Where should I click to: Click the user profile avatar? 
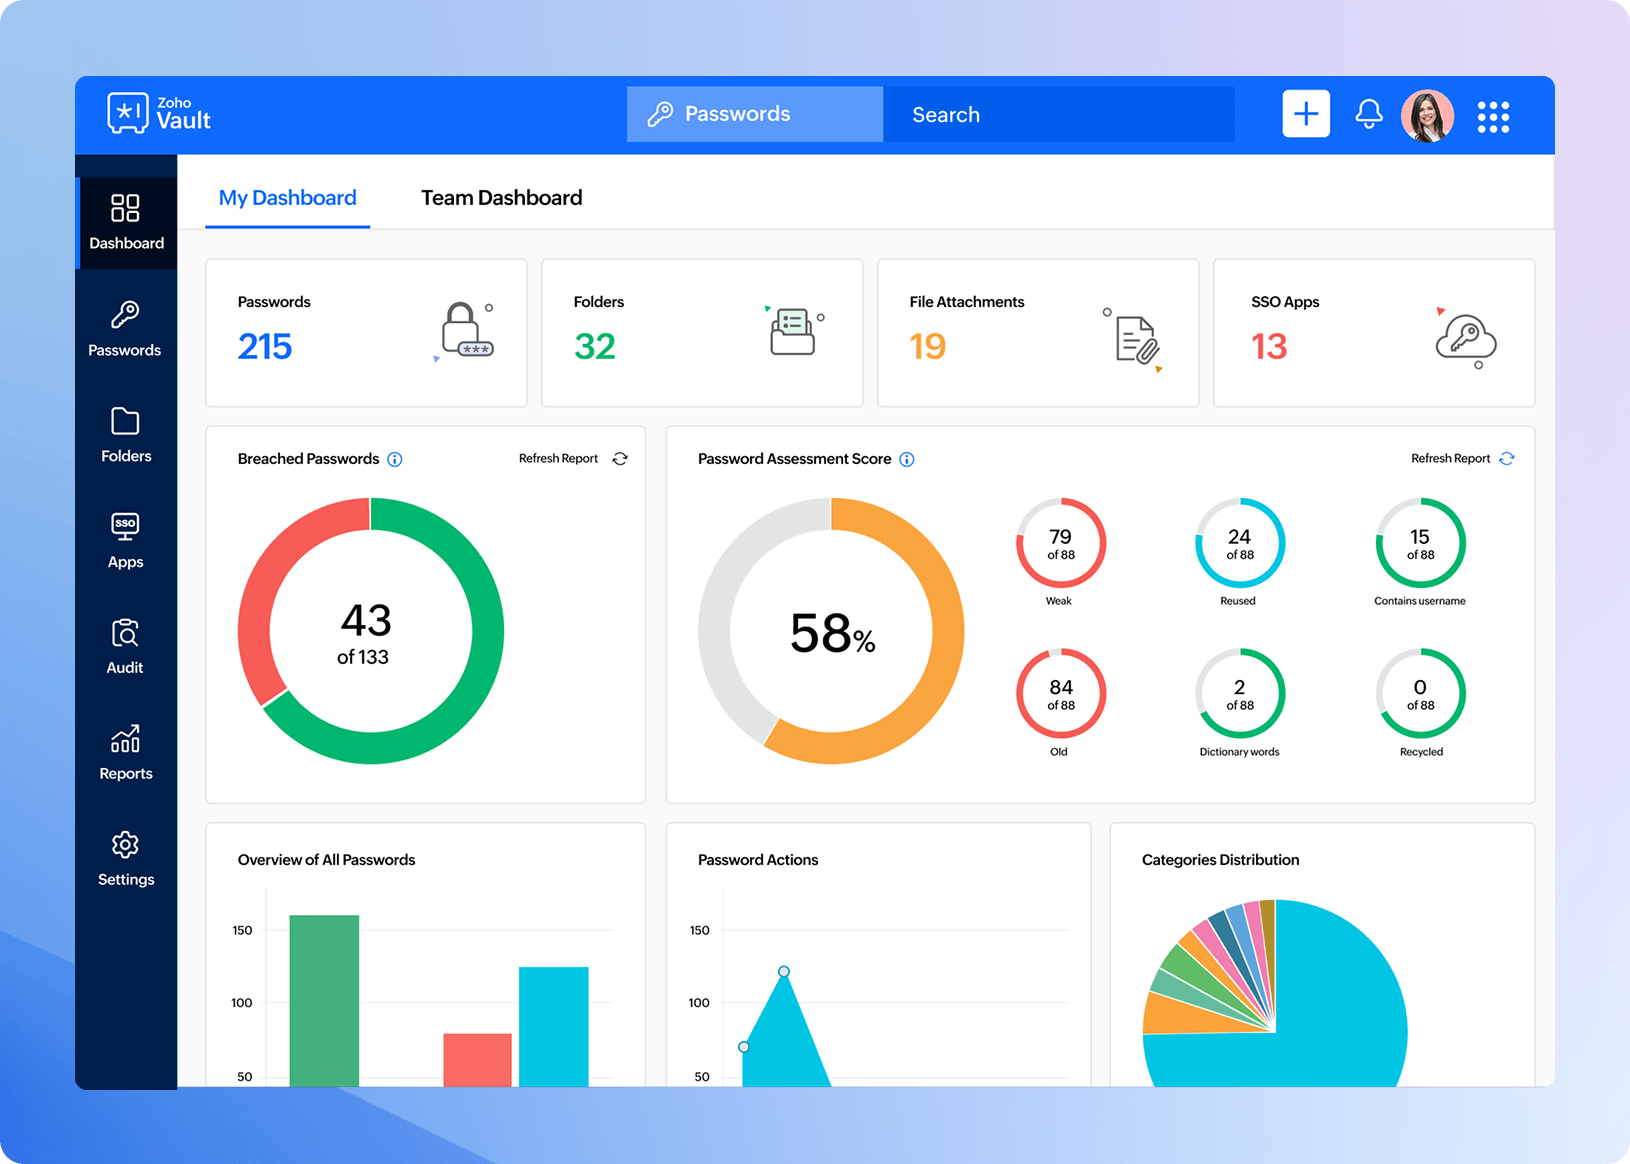[x=1428, y=115]
